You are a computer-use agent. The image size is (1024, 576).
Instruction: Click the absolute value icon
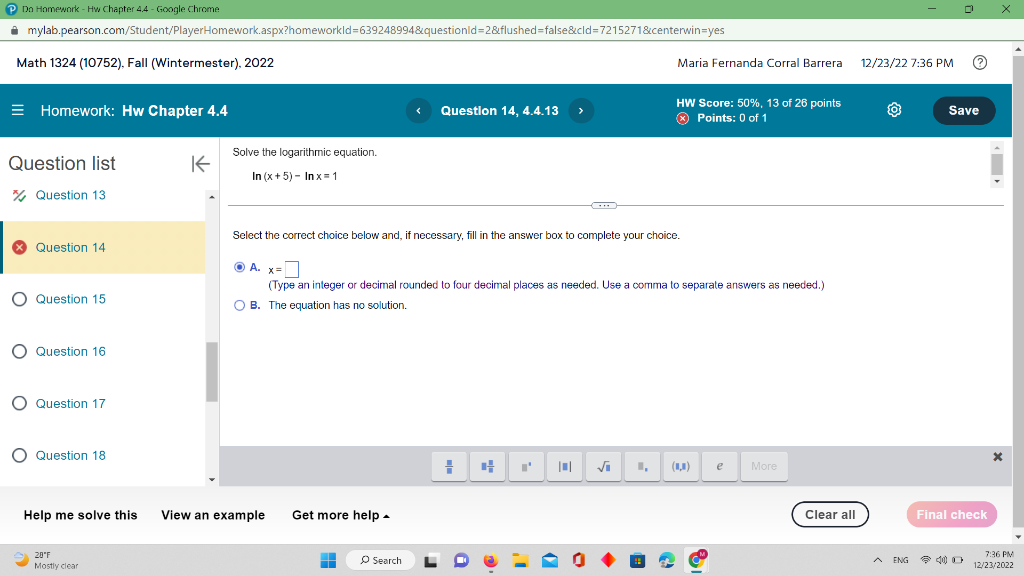[564, 466]
